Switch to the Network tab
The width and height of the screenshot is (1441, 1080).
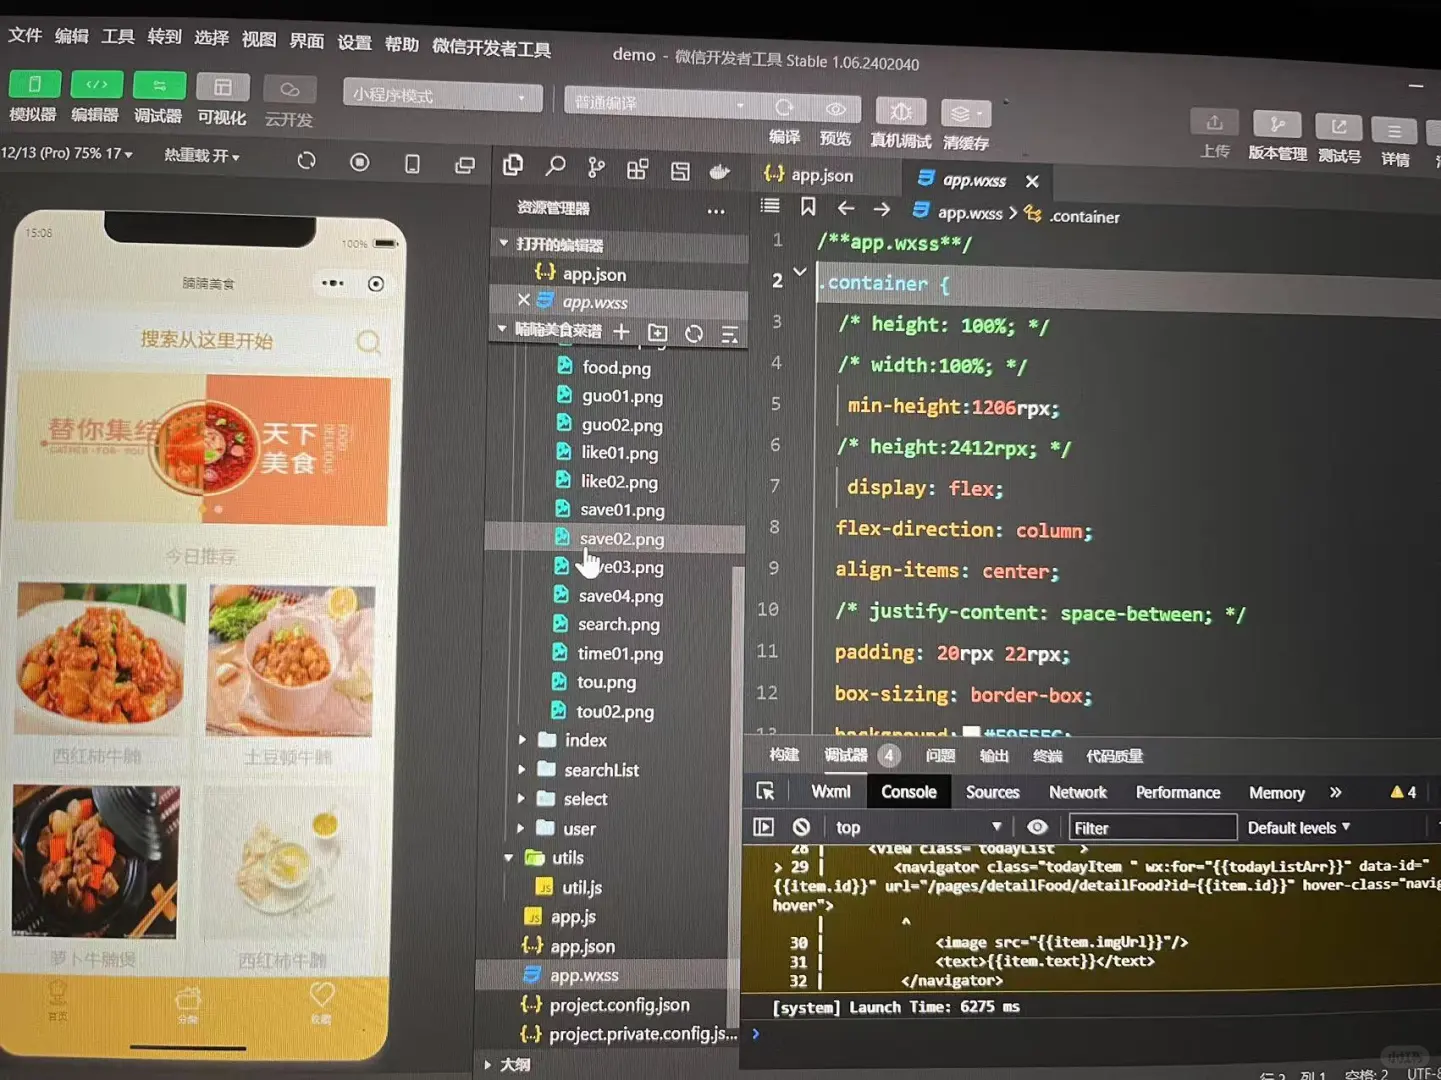(1077, 792)
